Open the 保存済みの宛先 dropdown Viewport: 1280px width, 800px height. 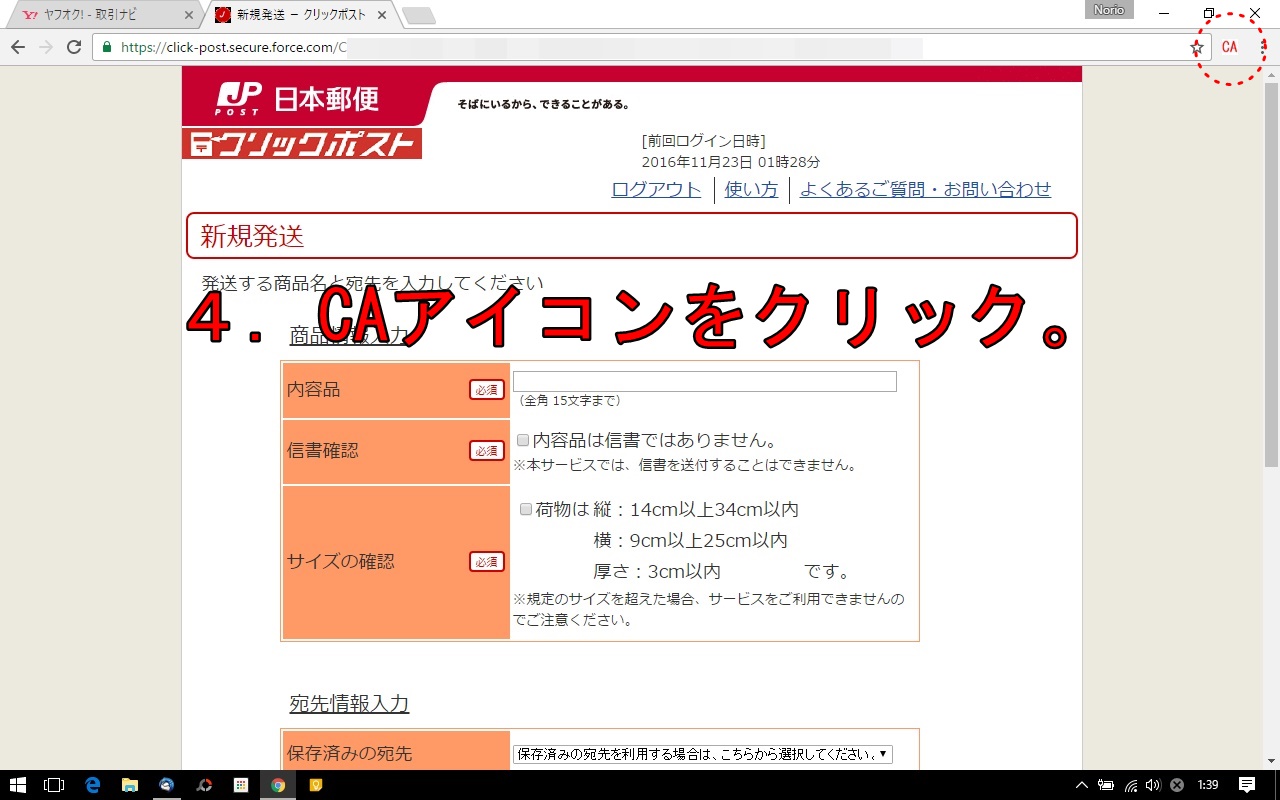[x=702, y=754]
